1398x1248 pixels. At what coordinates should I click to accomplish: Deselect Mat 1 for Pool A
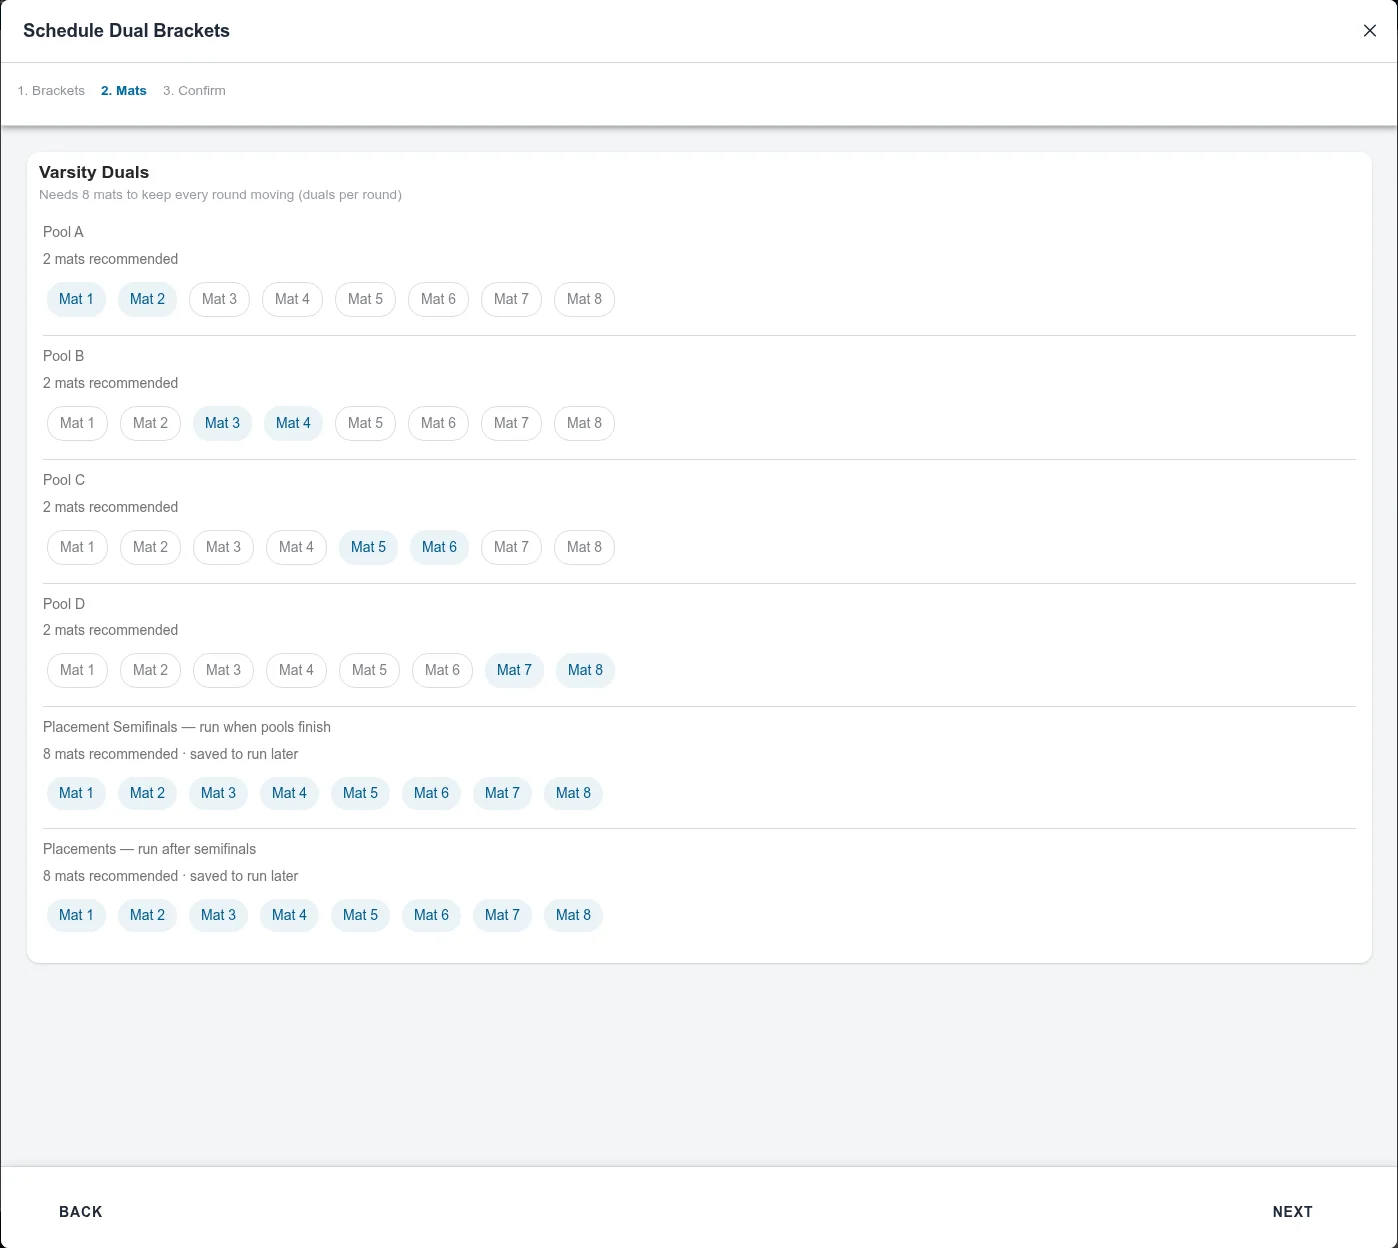76,299
